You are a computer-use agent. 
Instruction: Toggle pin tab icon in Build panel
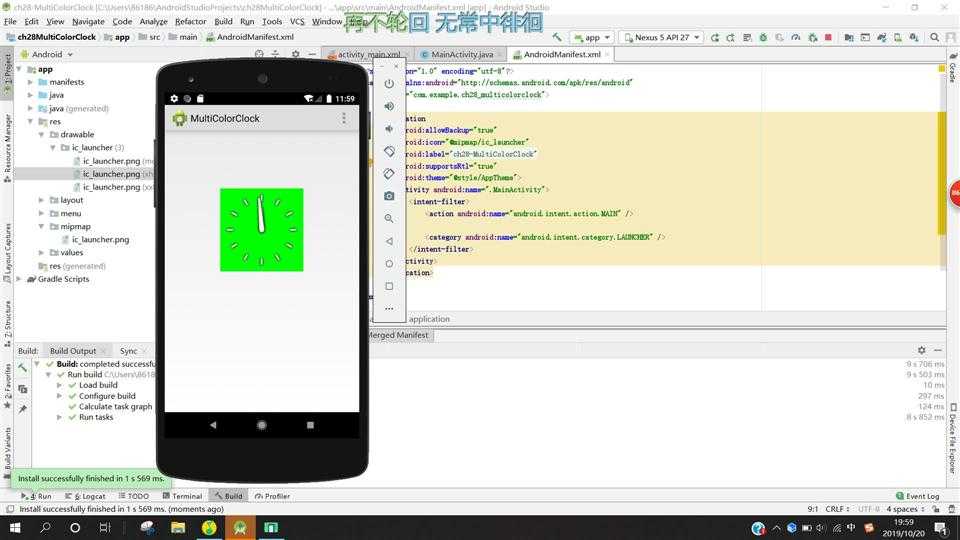point(23,409)
